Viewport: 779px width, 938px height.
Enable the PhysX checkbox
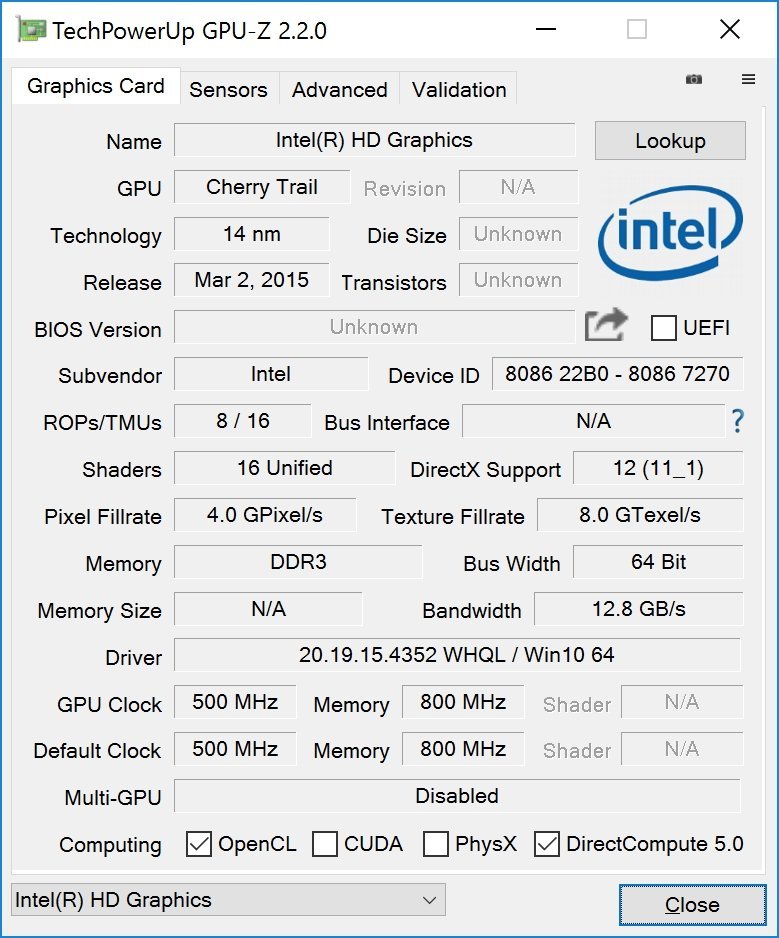[436, 844]
